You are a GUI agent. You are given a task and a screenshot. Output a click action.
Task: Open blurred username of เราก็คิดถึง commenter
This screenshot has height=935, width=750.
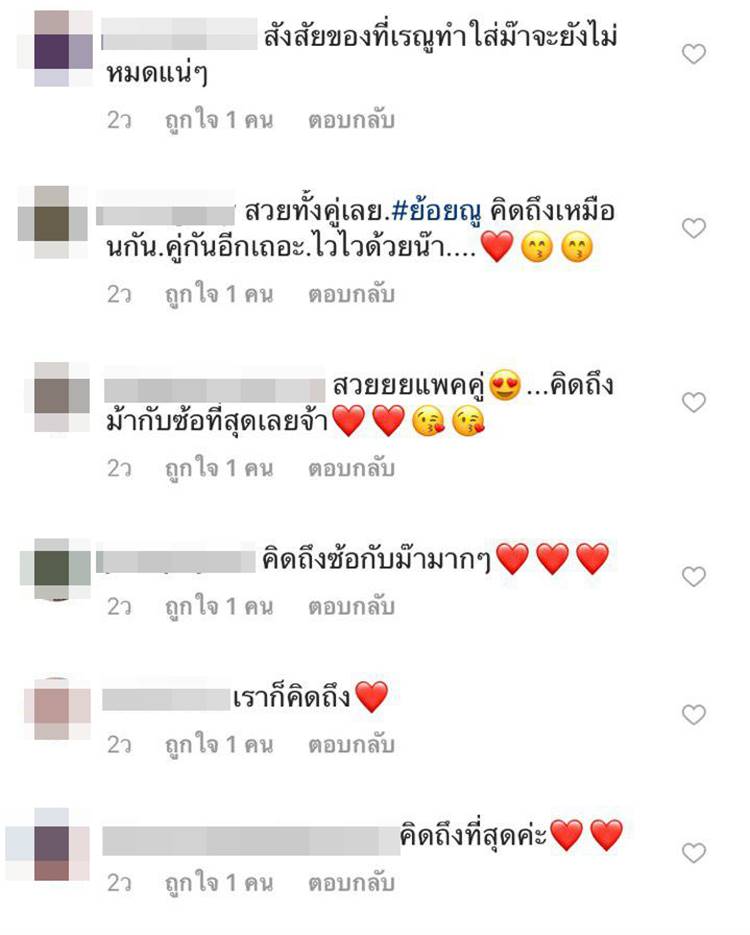[166, 699]
